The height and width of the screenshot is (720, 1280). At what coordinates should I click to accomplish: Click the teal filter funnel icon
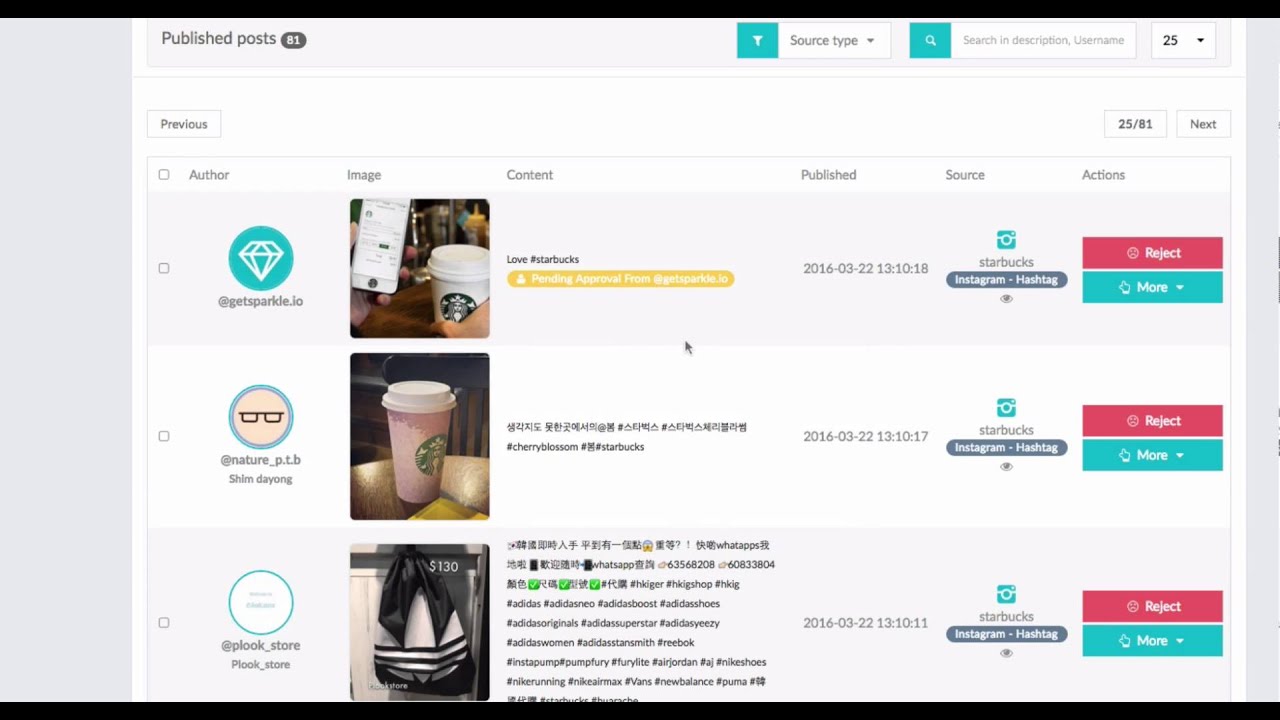(757, 41)
